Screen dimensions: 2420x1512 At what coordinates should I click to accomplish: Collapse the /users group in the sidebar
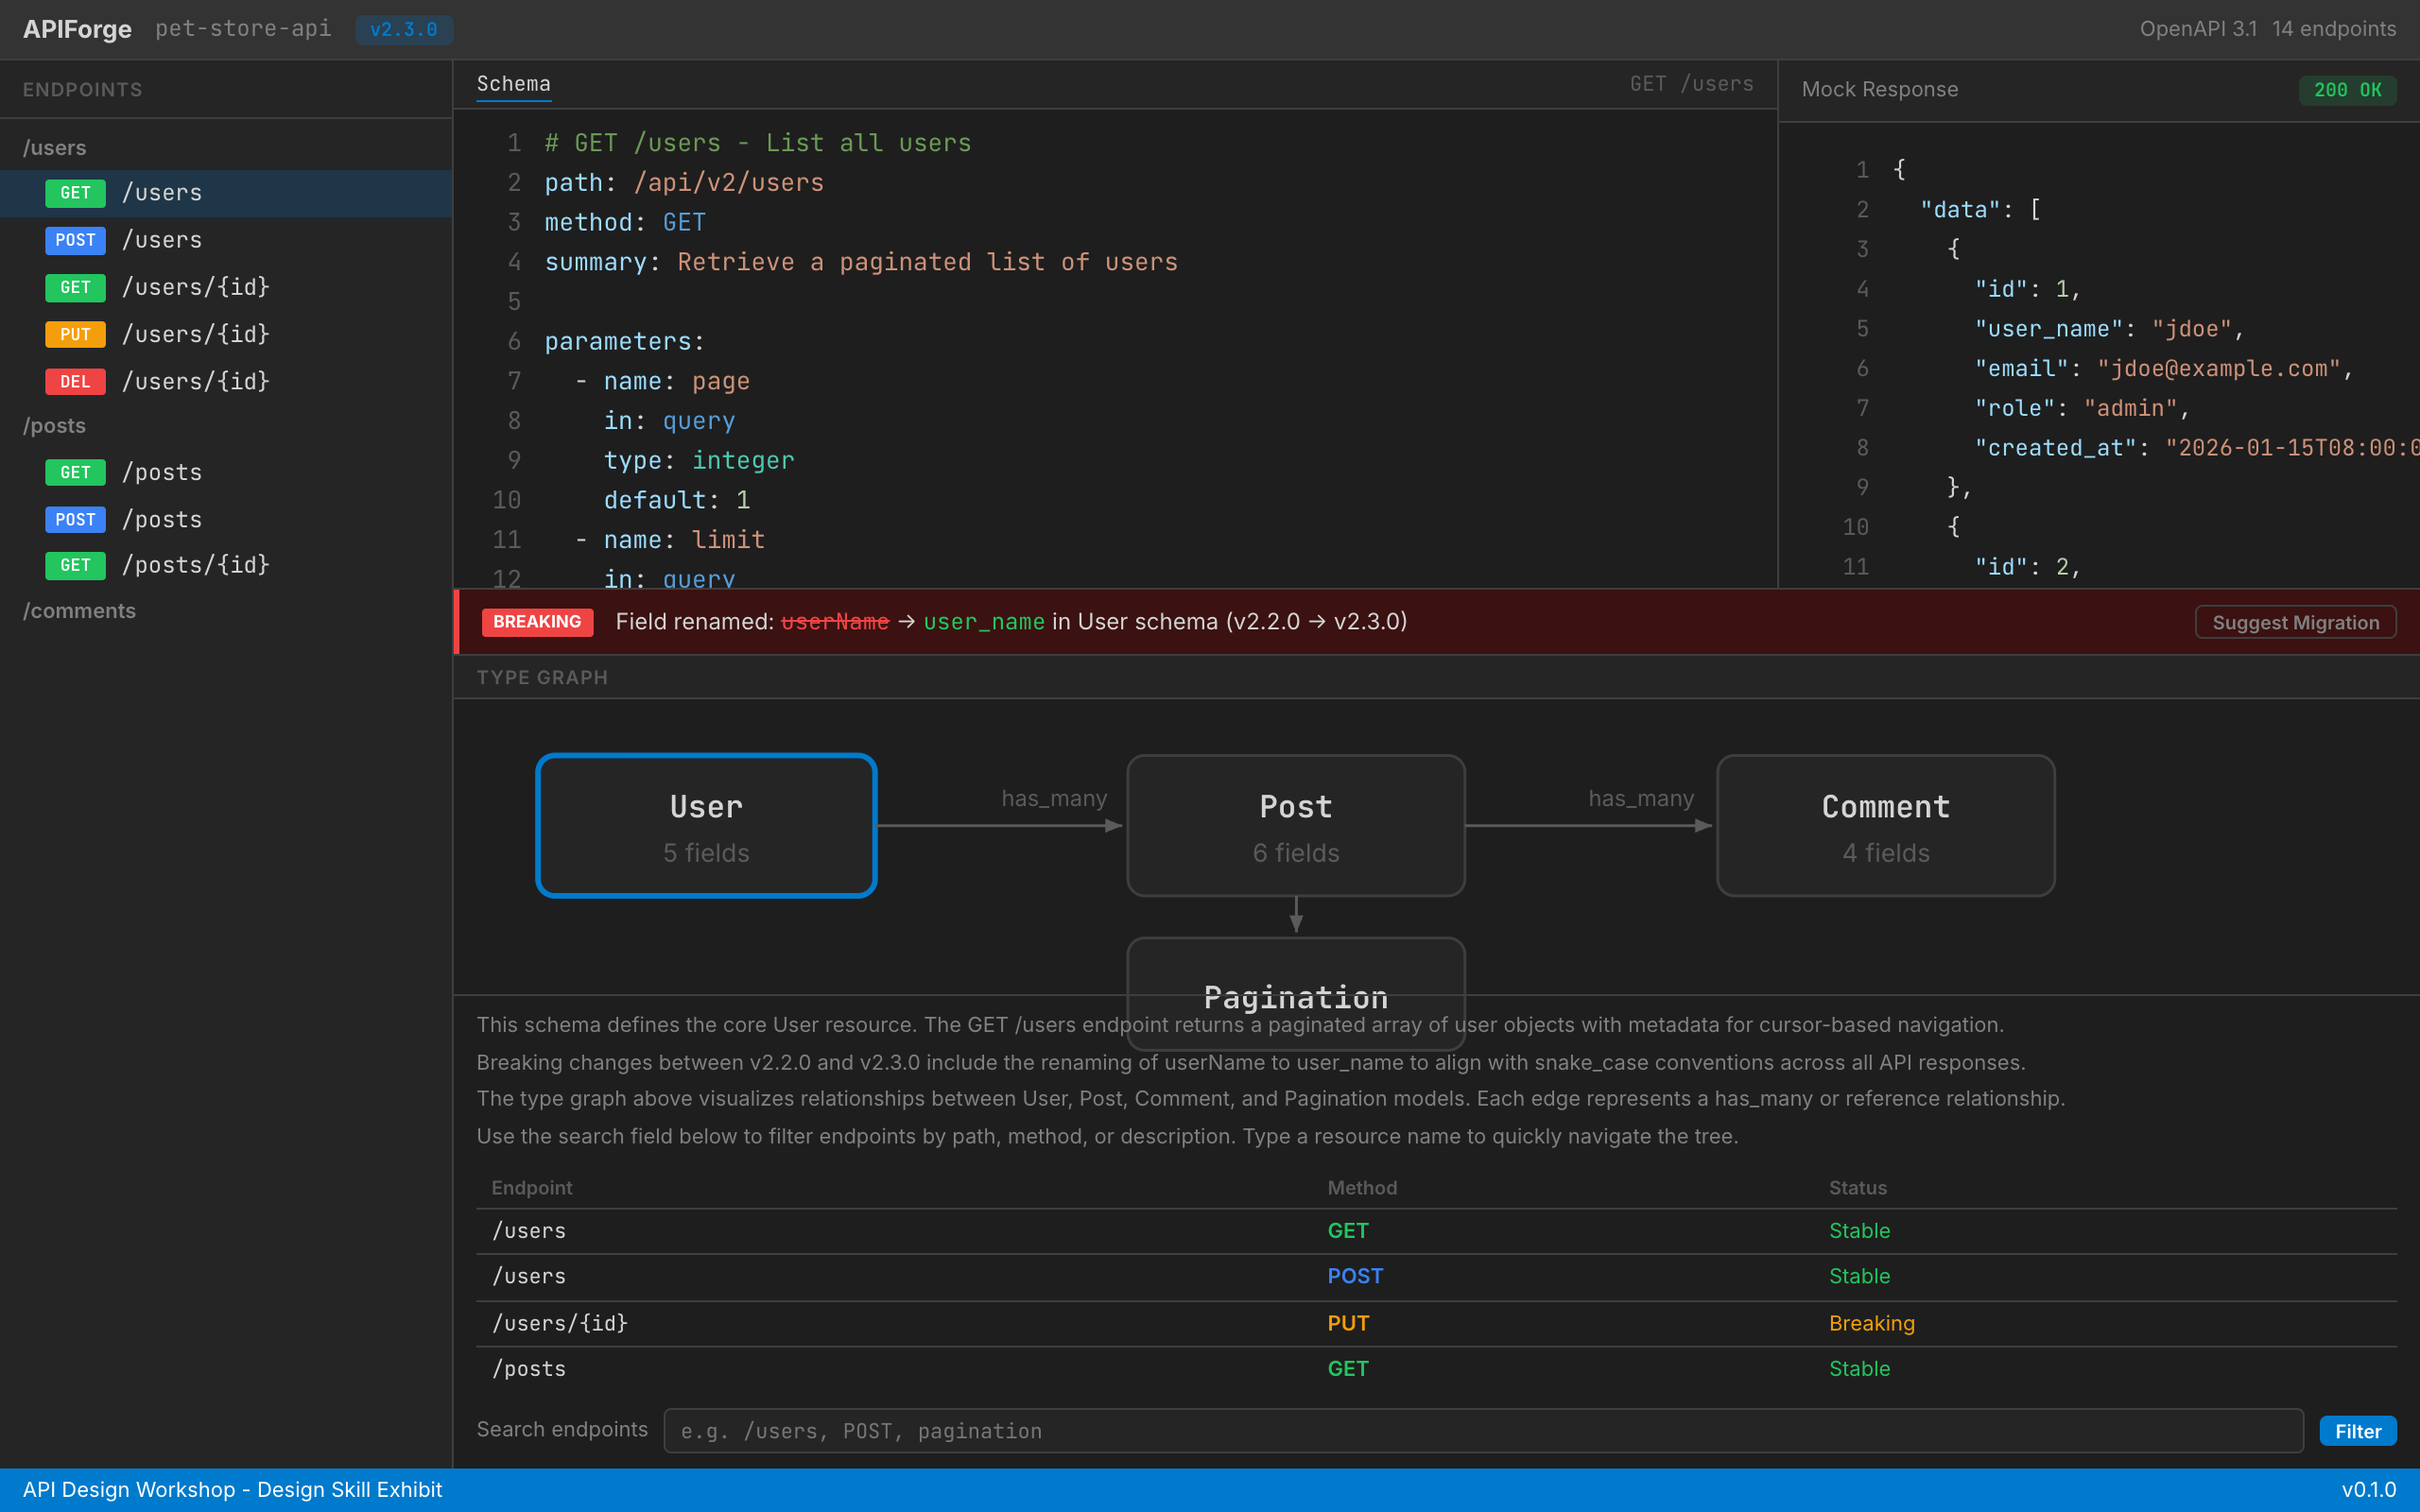click(55, 147)
